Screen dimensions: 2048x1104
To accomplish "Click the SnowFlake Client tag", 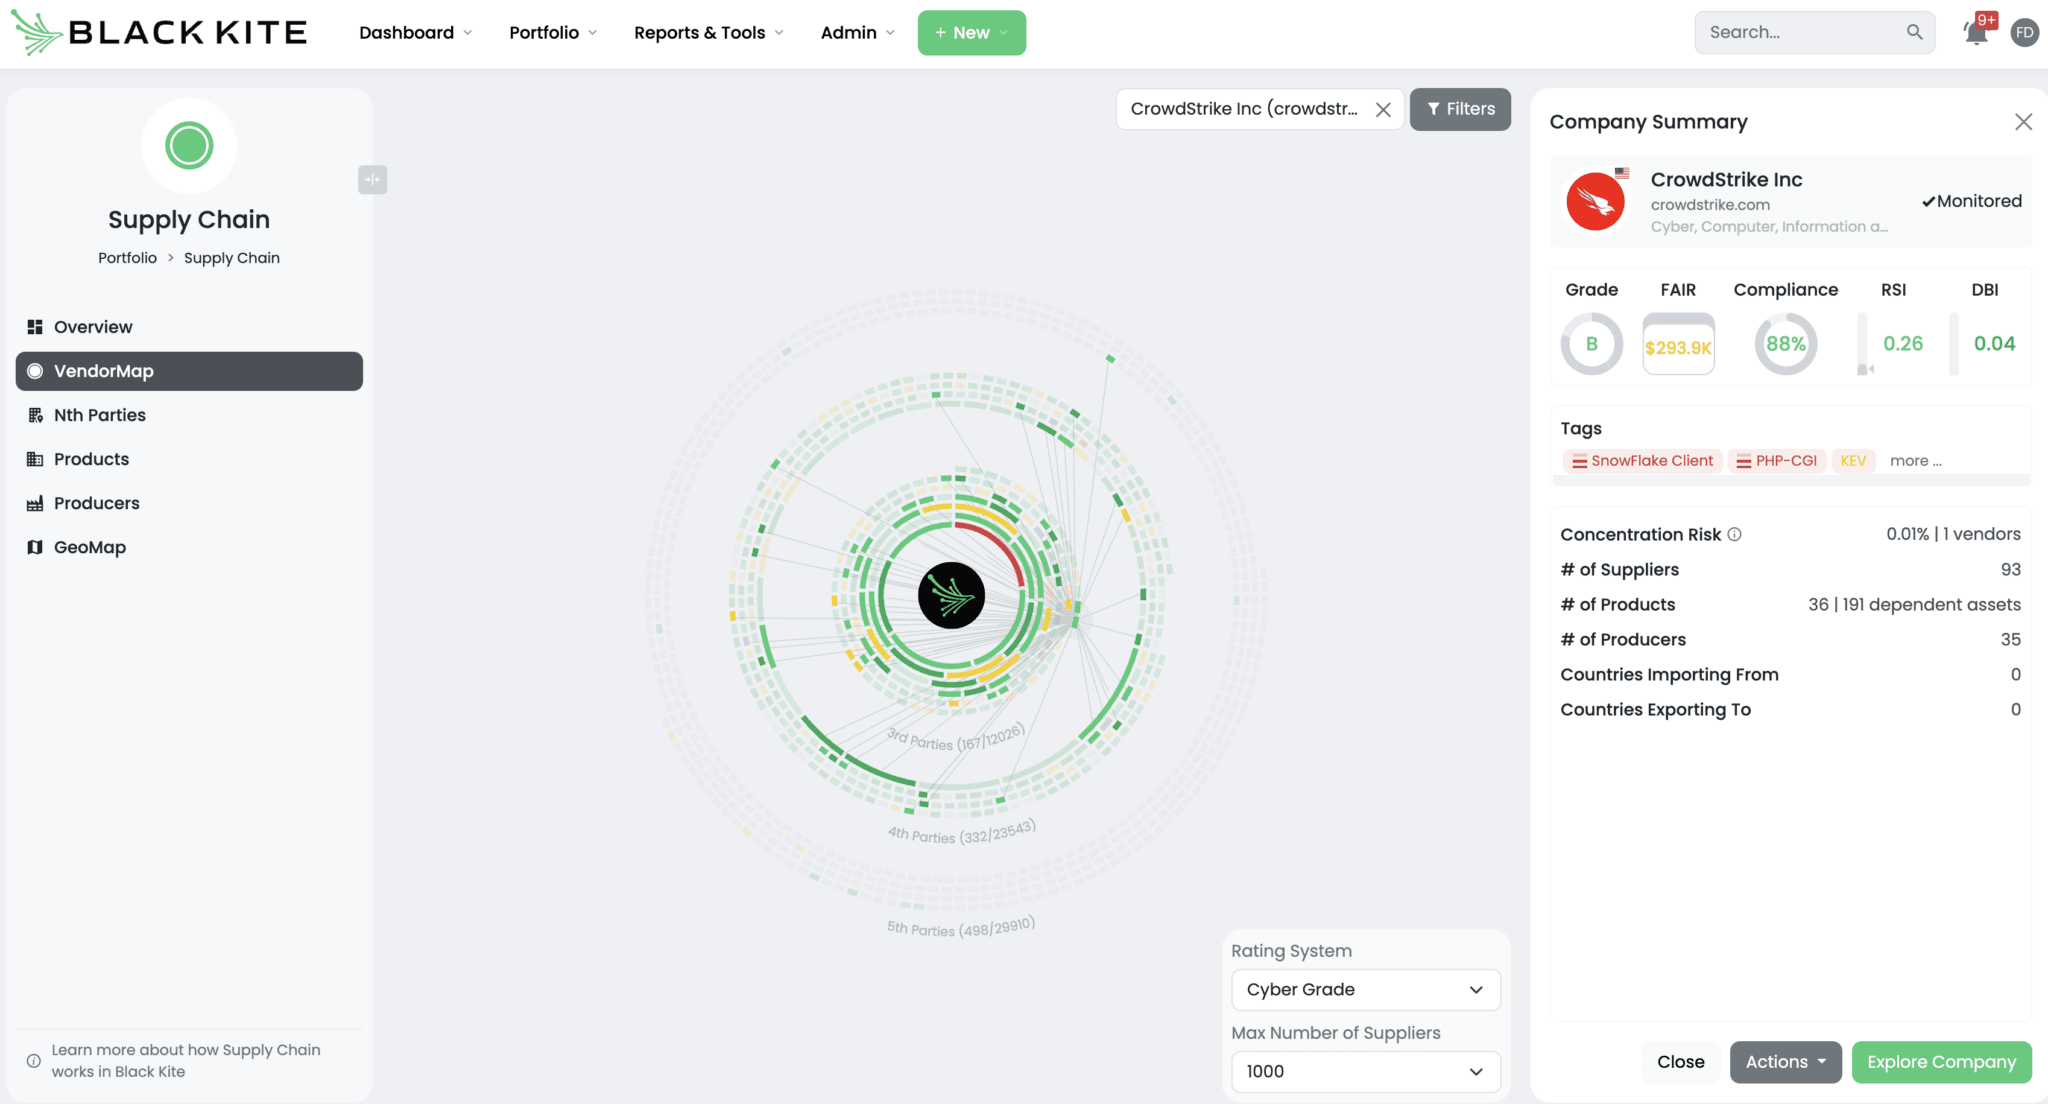I will 1642,461.
